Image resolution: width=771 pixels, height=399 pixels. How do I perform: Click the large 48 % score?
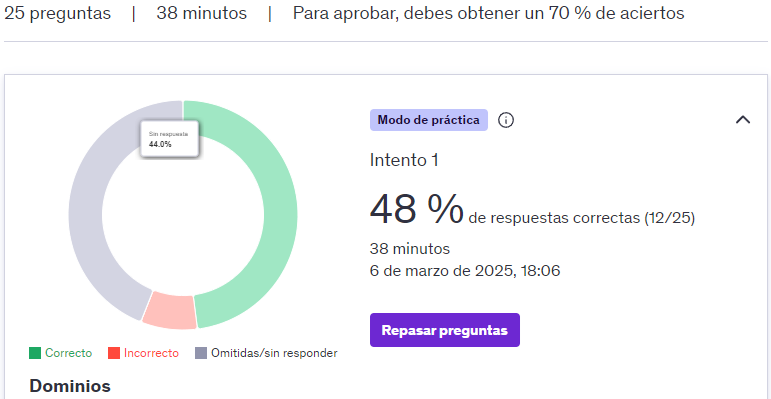click(416, 209)
